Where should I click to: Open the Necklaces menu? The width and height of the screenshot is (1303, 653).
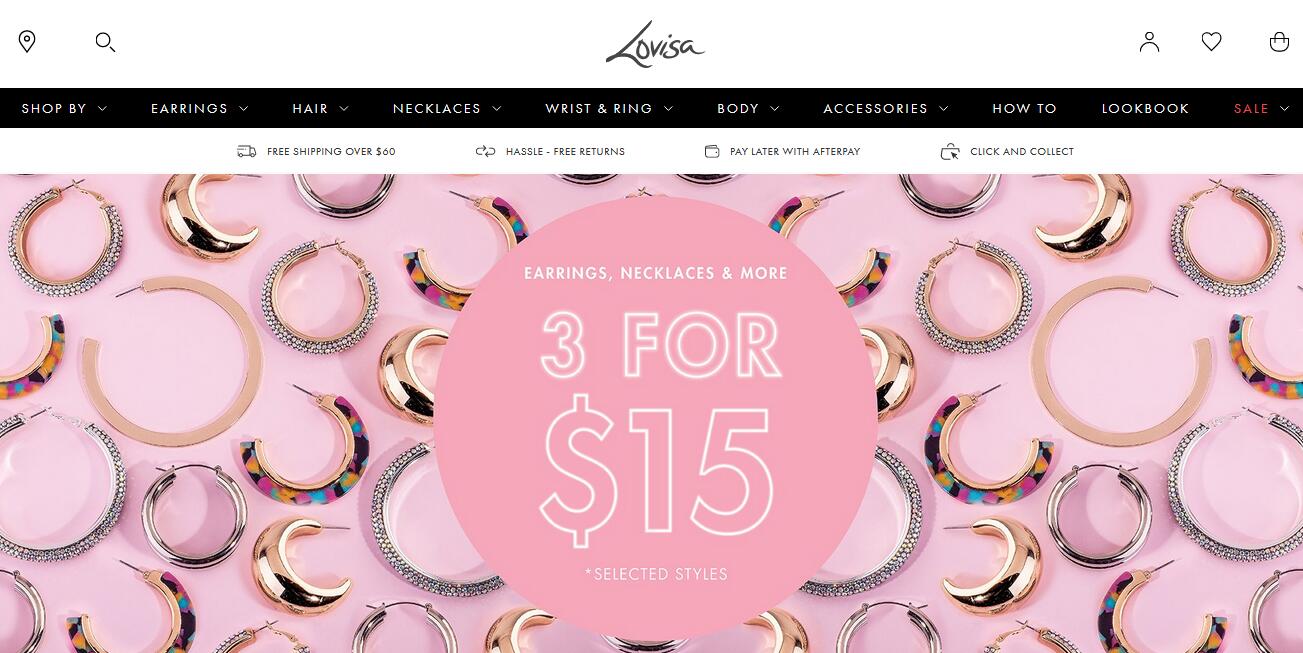447,108
